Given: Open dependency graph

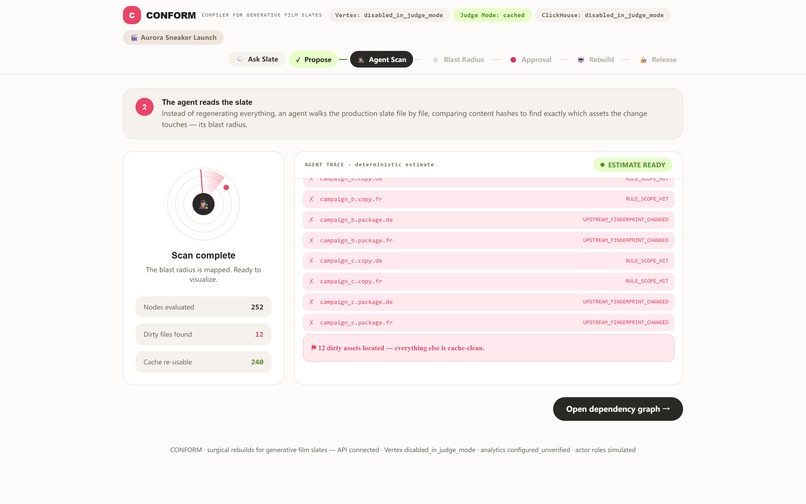Looking at the screenshot, I should 618,409.
